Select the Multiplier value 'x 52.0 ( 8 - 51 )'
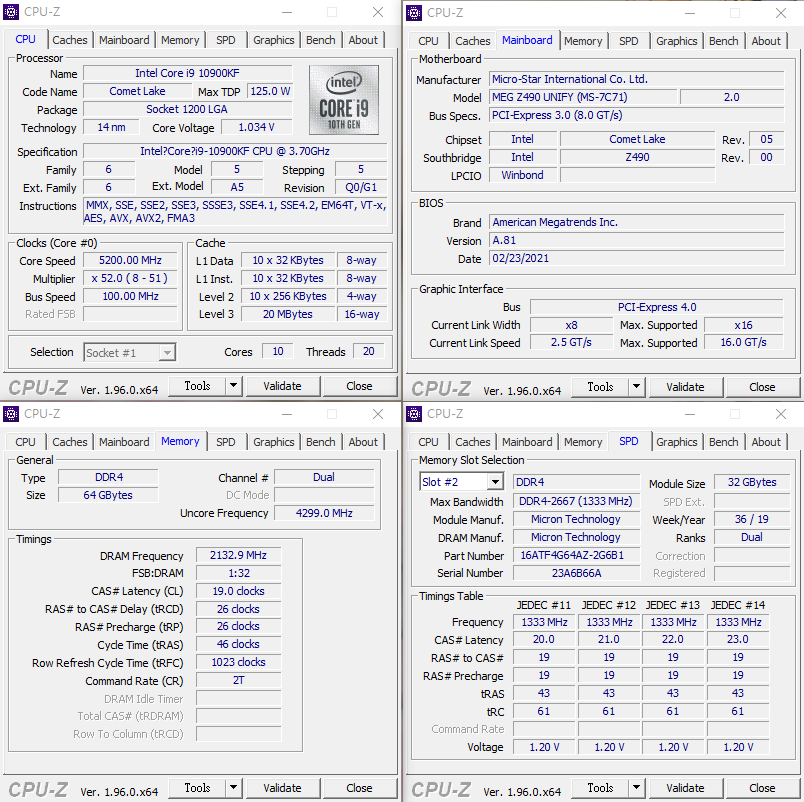 (x=130, y=278)
